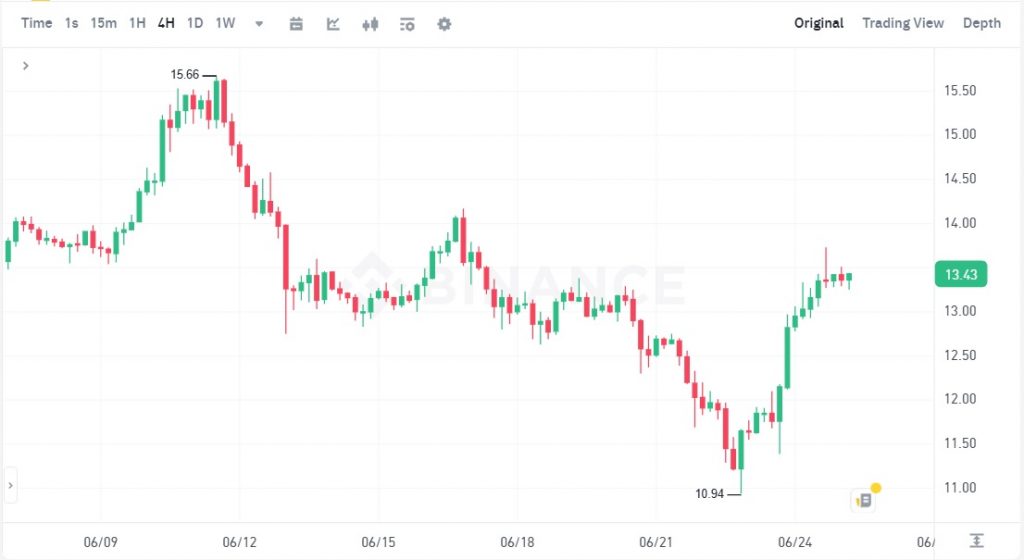The width and height of the screenshot is (1024, 560).
Task: Open chart settings gear
Action: (x=444, y=24)
